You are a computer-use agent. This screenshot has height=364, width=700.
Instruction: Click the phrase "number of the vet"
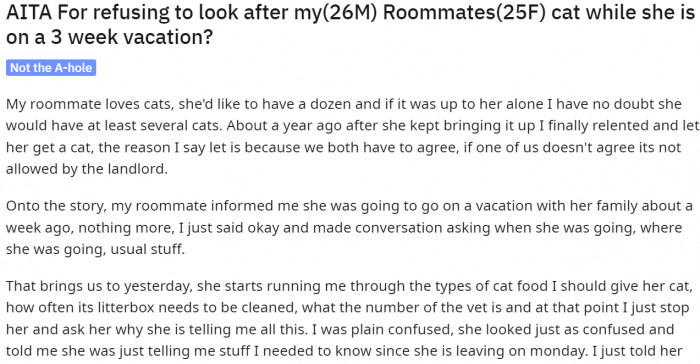click(392, 308)
